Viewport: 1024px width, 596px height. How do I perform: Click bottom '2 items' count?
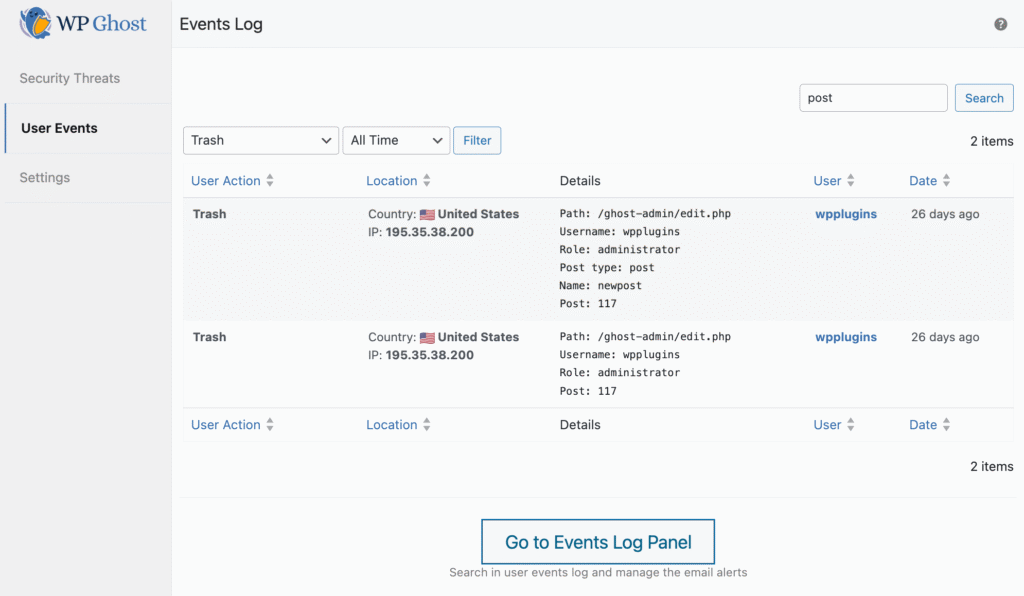pyautogui.click(x=991, y=467)
